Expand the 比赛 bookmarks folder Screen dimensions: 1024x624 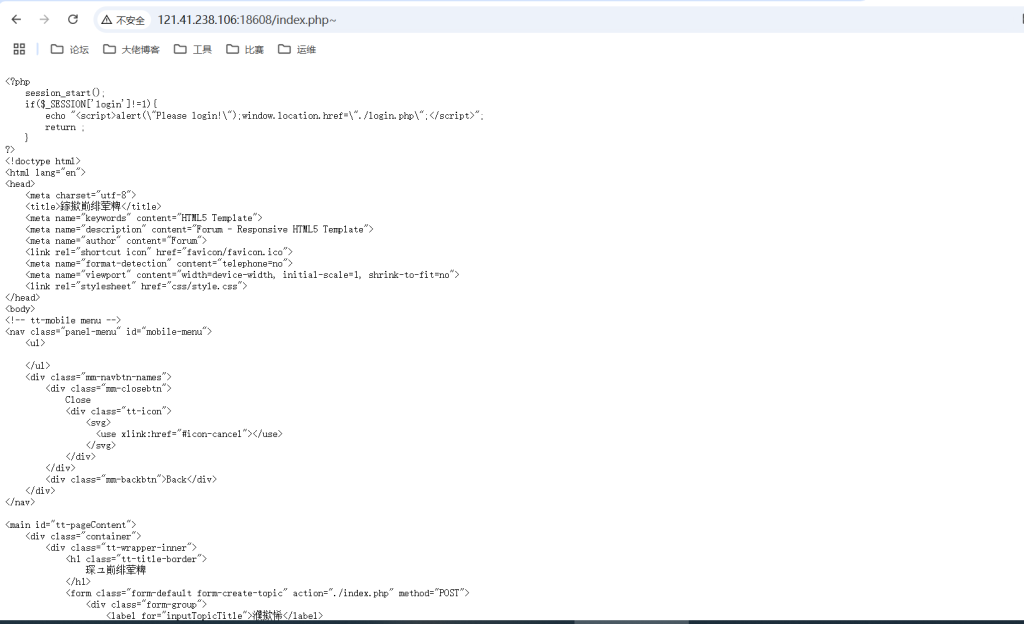point(245,49)
